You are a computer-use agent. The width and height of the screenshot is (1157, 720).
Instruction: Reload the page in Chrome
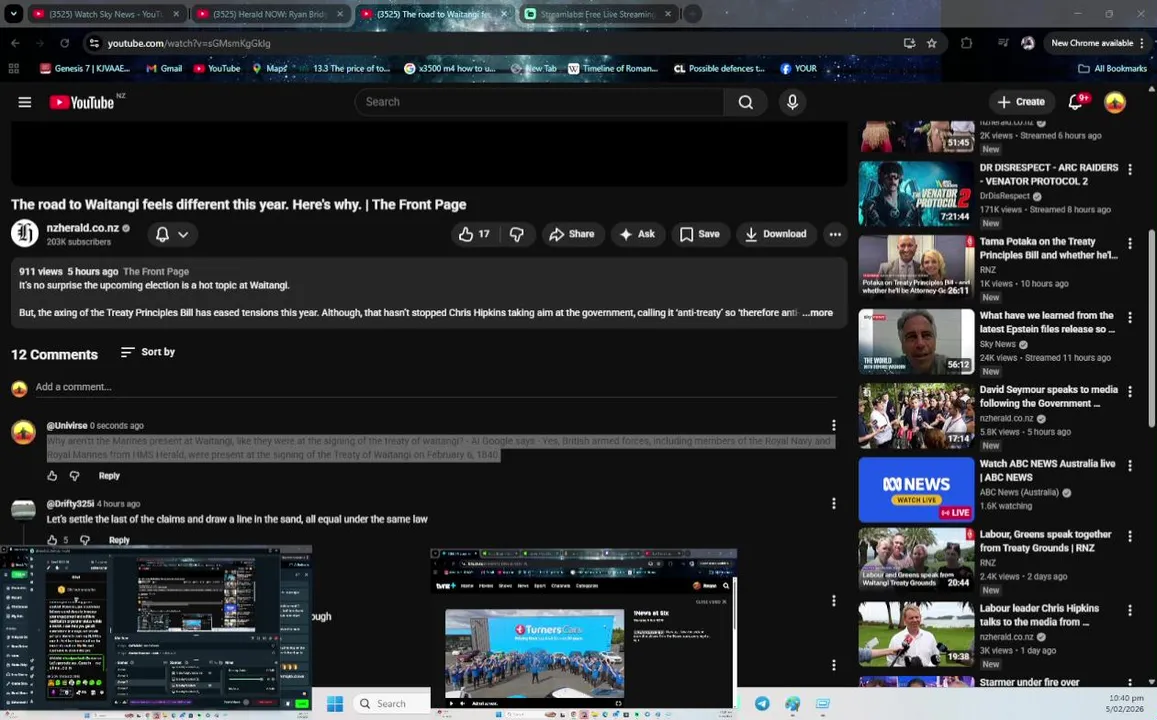coord(64,43)
